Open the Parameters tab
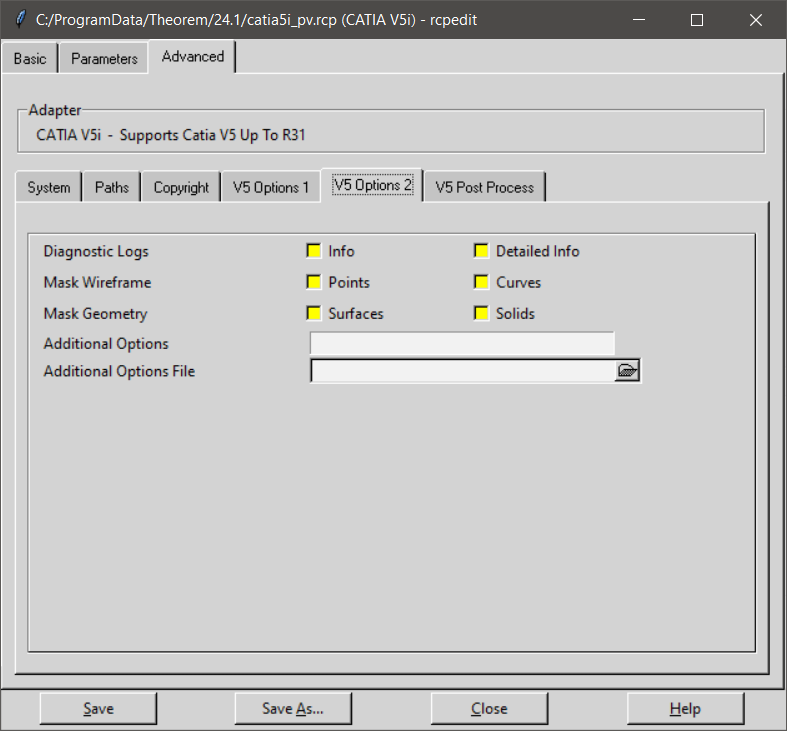Screen dimensions: 787x731 point(104,59)
